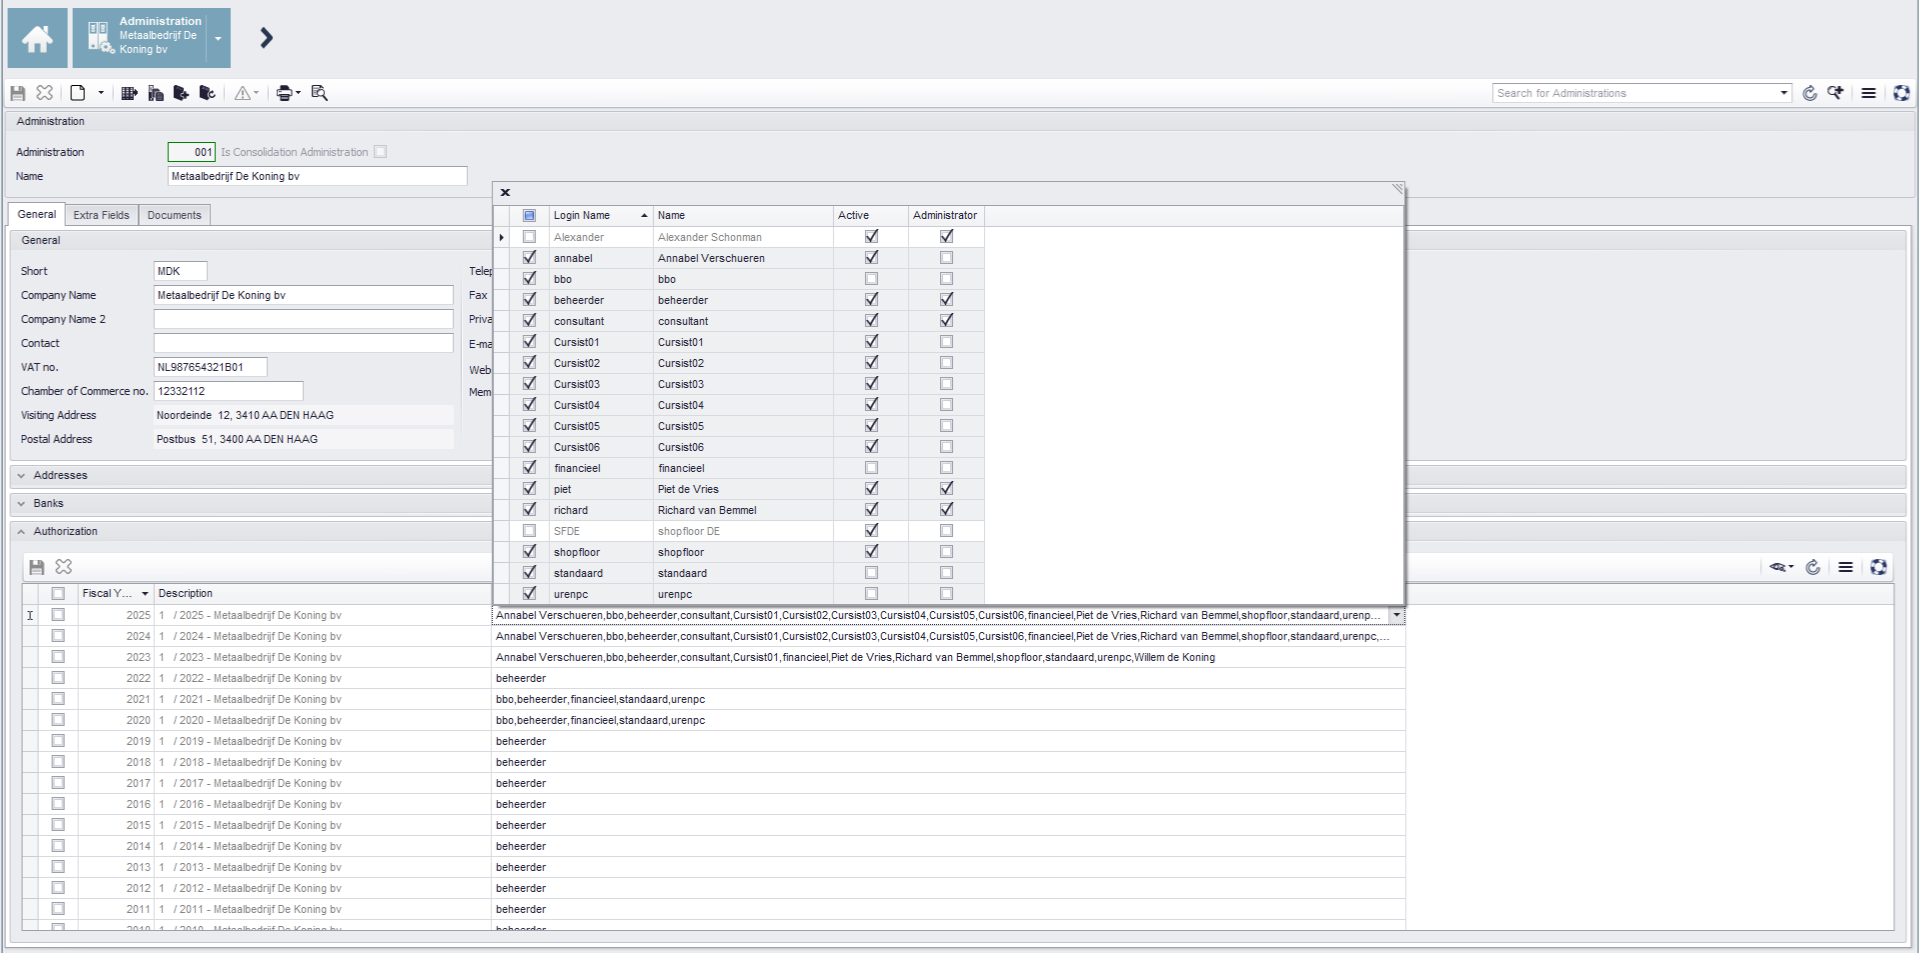The width and height of the screenshot is (1919, 953).
Task: Click the forward chevron next to Administration tile
Action: pyautogui.click(x=266, y=38)
